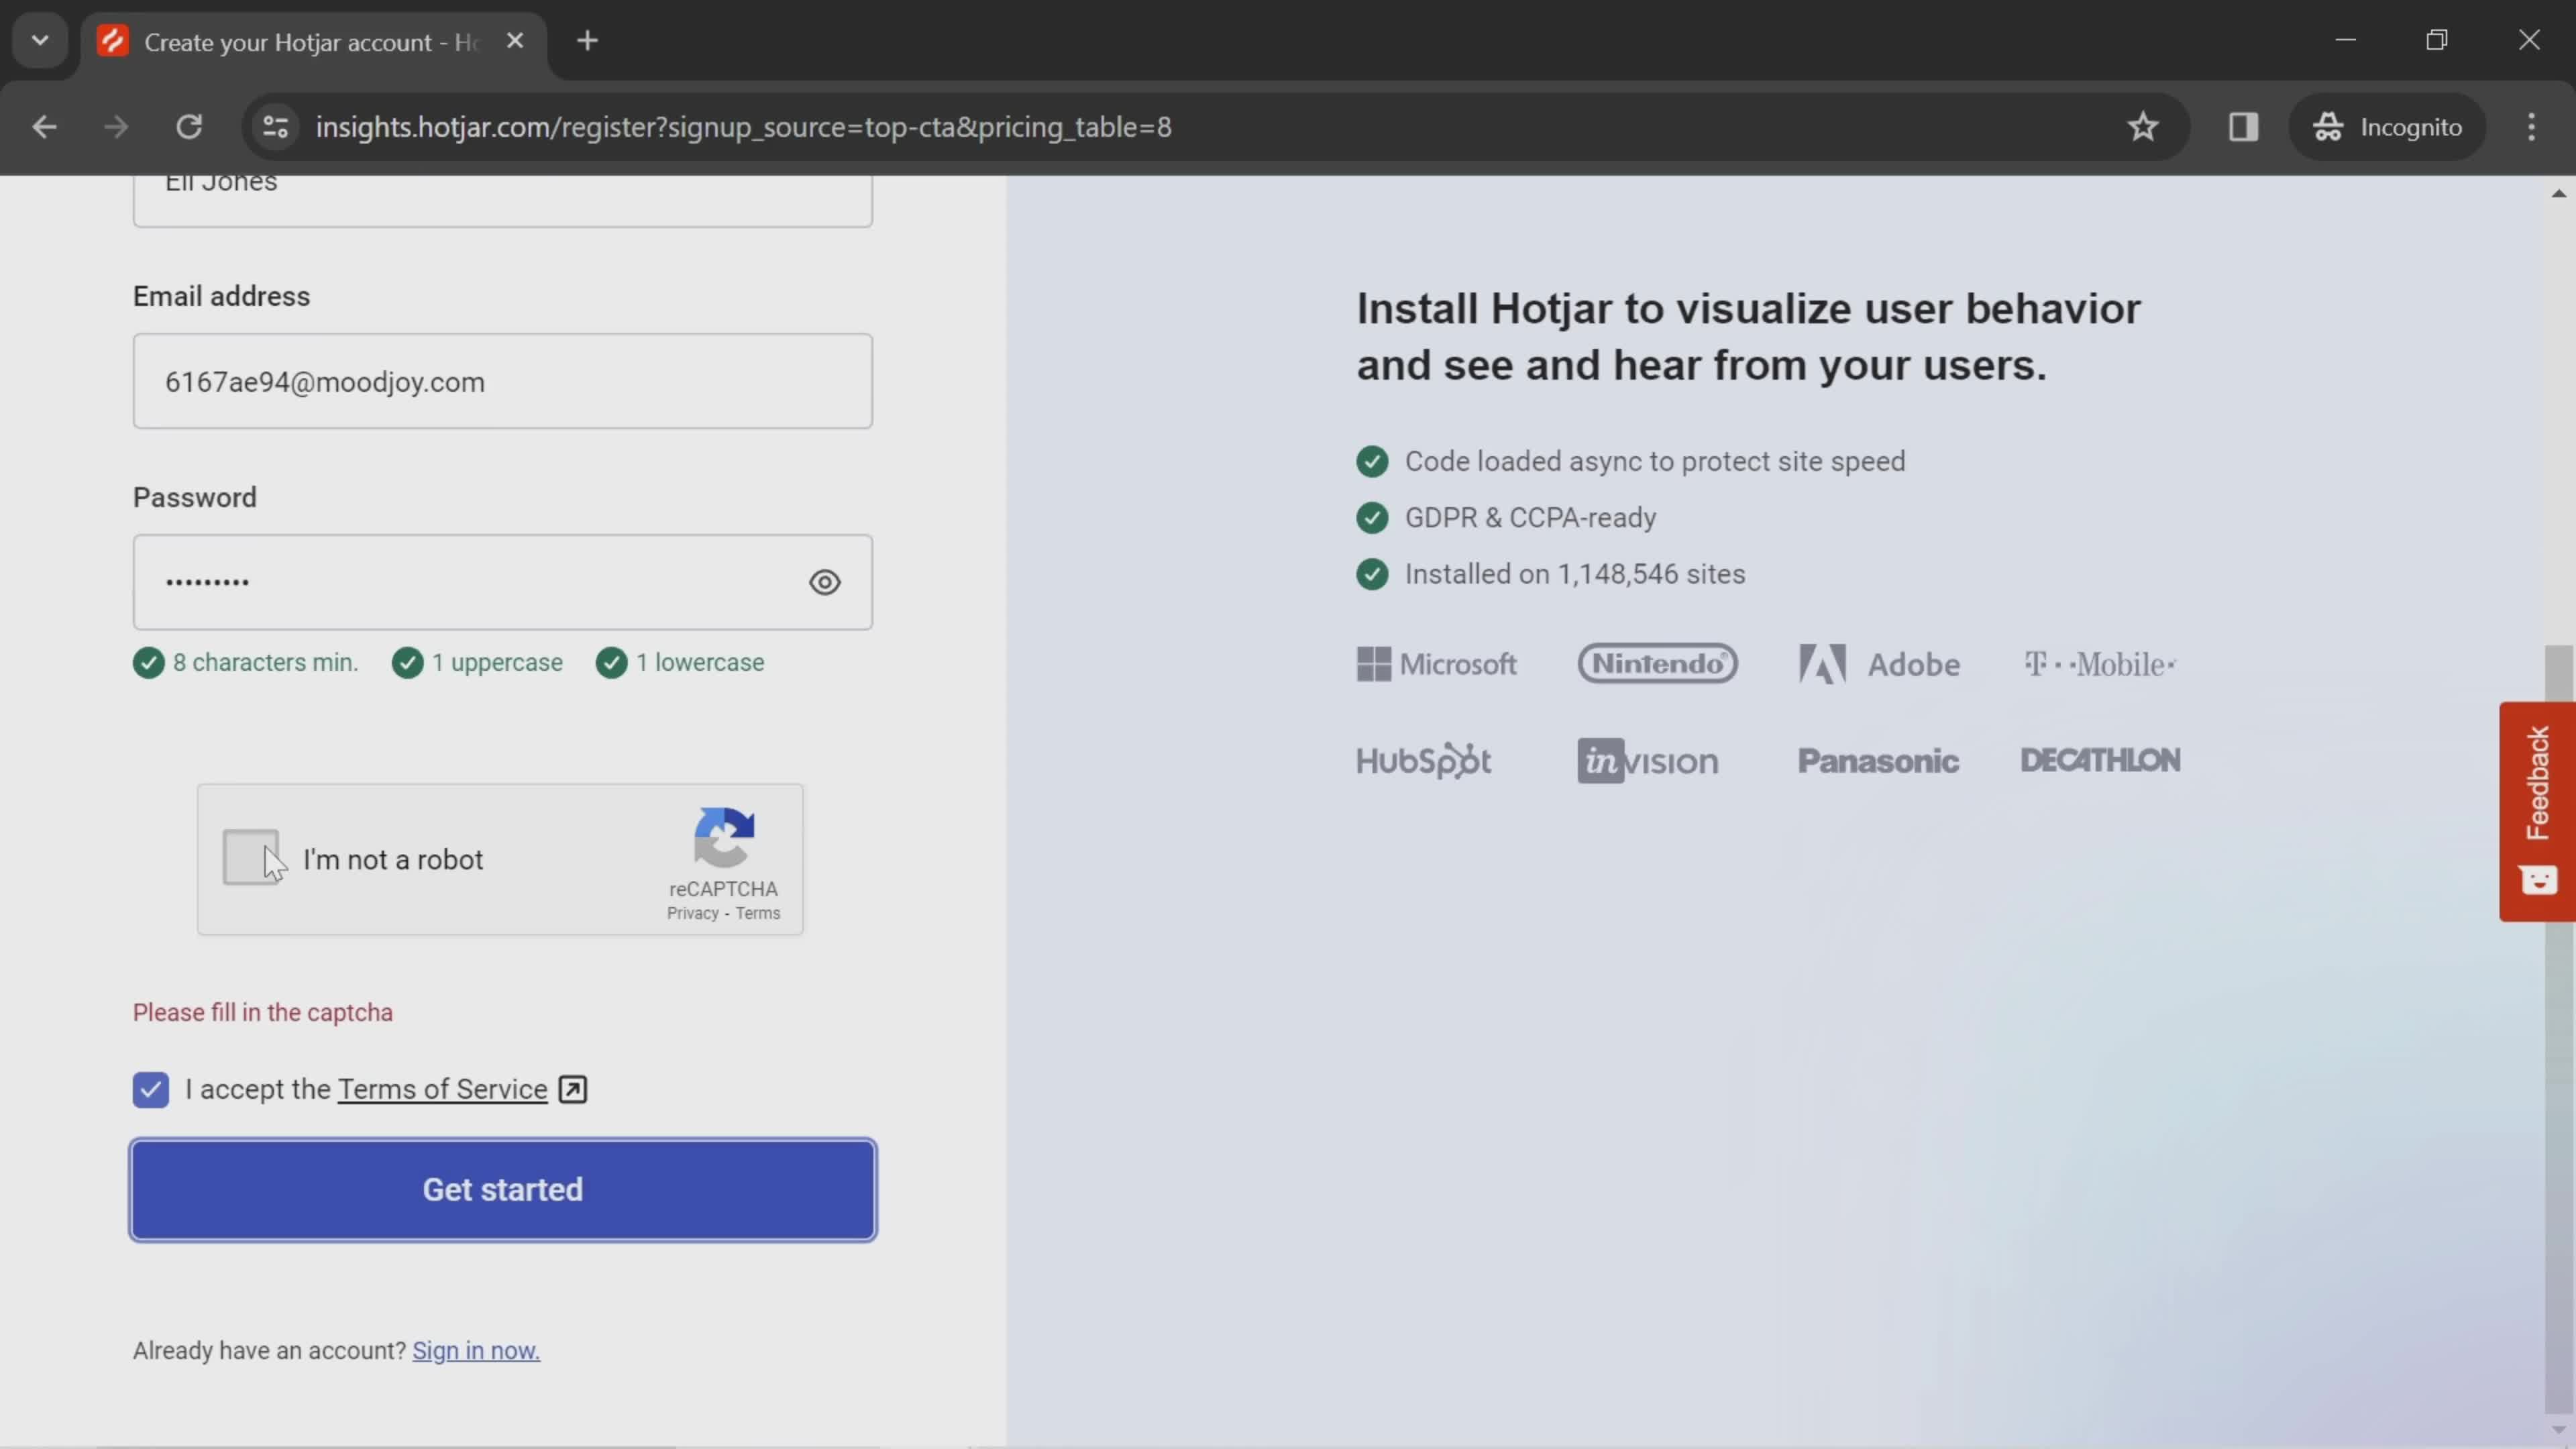This screenshot has width=2576, height=1449.
Task: Click the reCAPTCHA logo
Action: point(724,838)
